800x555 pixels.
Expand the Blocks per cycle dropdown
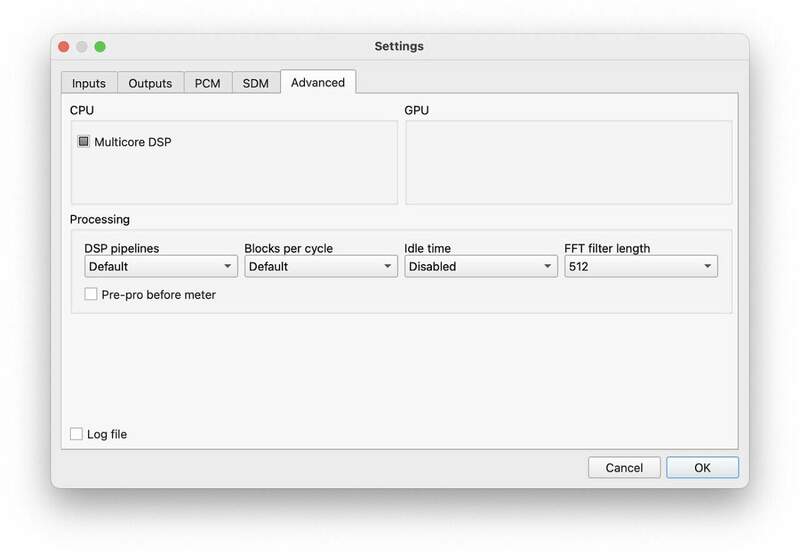click(320, 267)
